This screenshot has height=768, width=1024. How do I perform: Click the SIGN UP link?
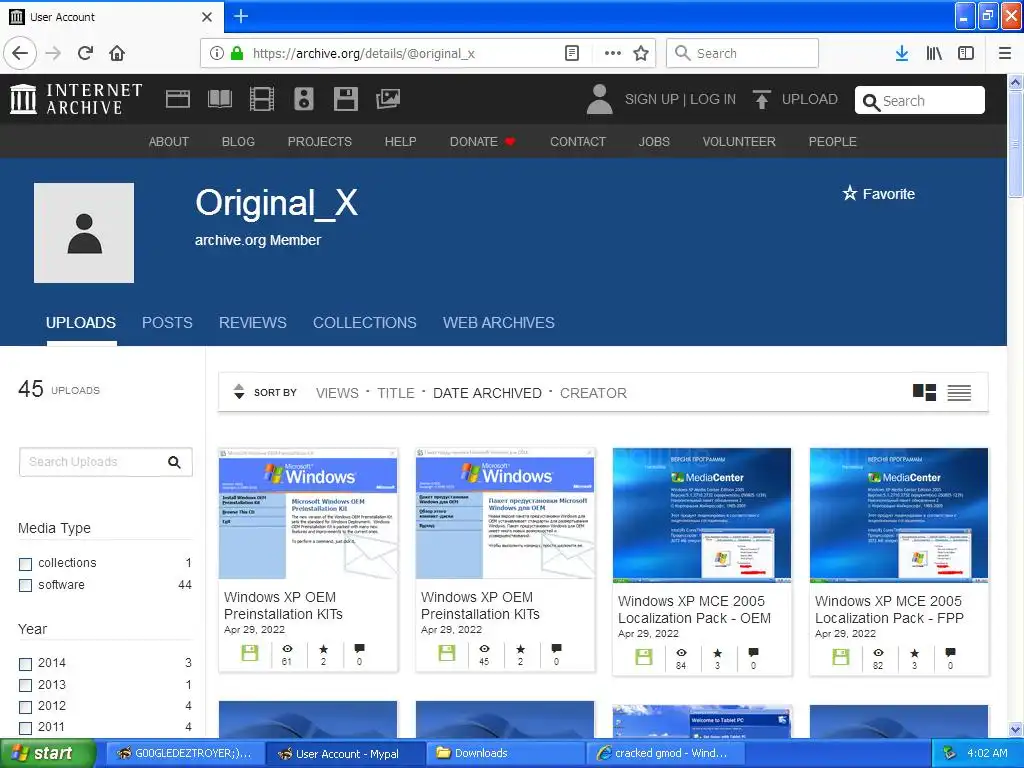[x=652, y=99]
